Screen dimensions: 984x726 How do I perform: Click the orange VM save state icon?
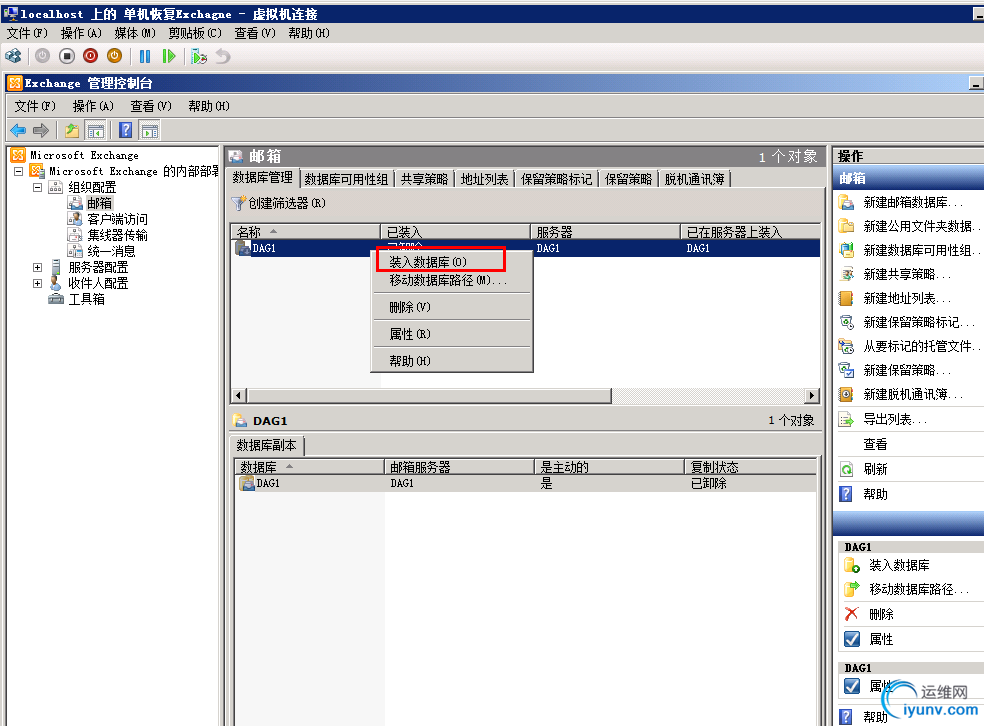coord(114,56)
